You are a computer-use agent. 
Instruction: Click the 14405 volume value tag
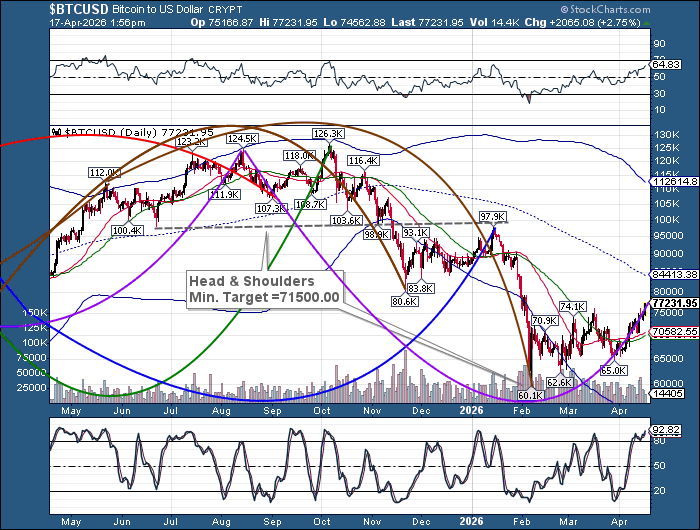[666, 396]
